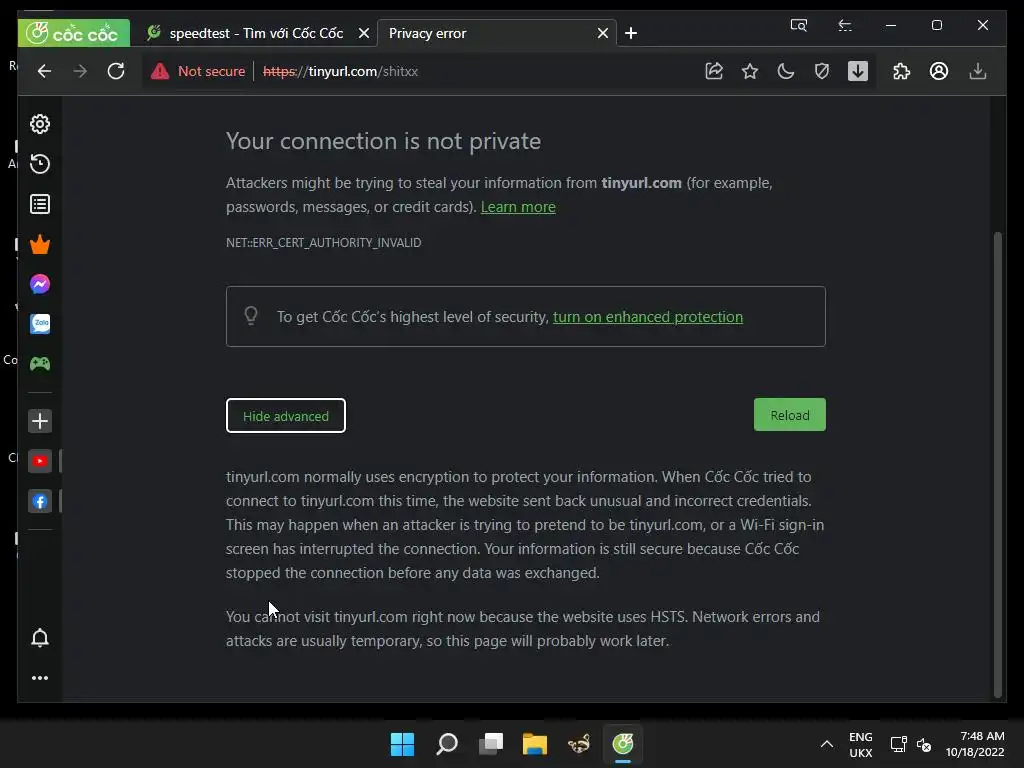
Task: Open orange crown sidebar icon
Action: coord(40,244)
